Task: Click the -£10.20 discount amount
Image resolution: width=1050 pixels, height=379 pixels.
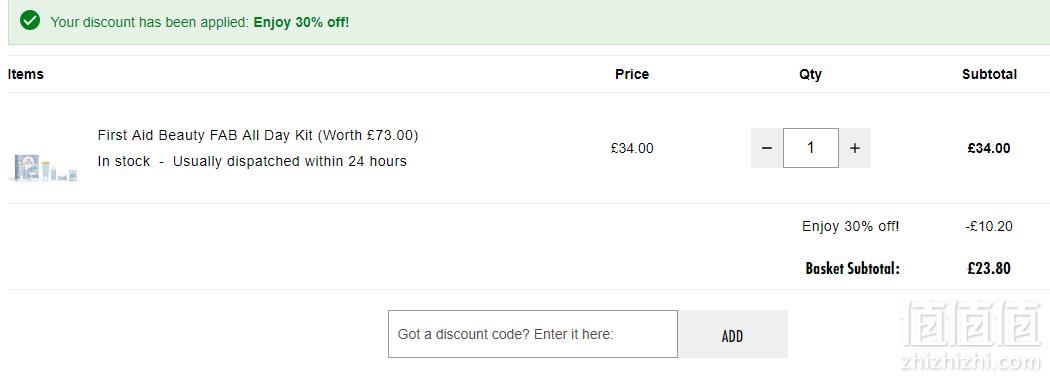Action: (x=989, y=226)
